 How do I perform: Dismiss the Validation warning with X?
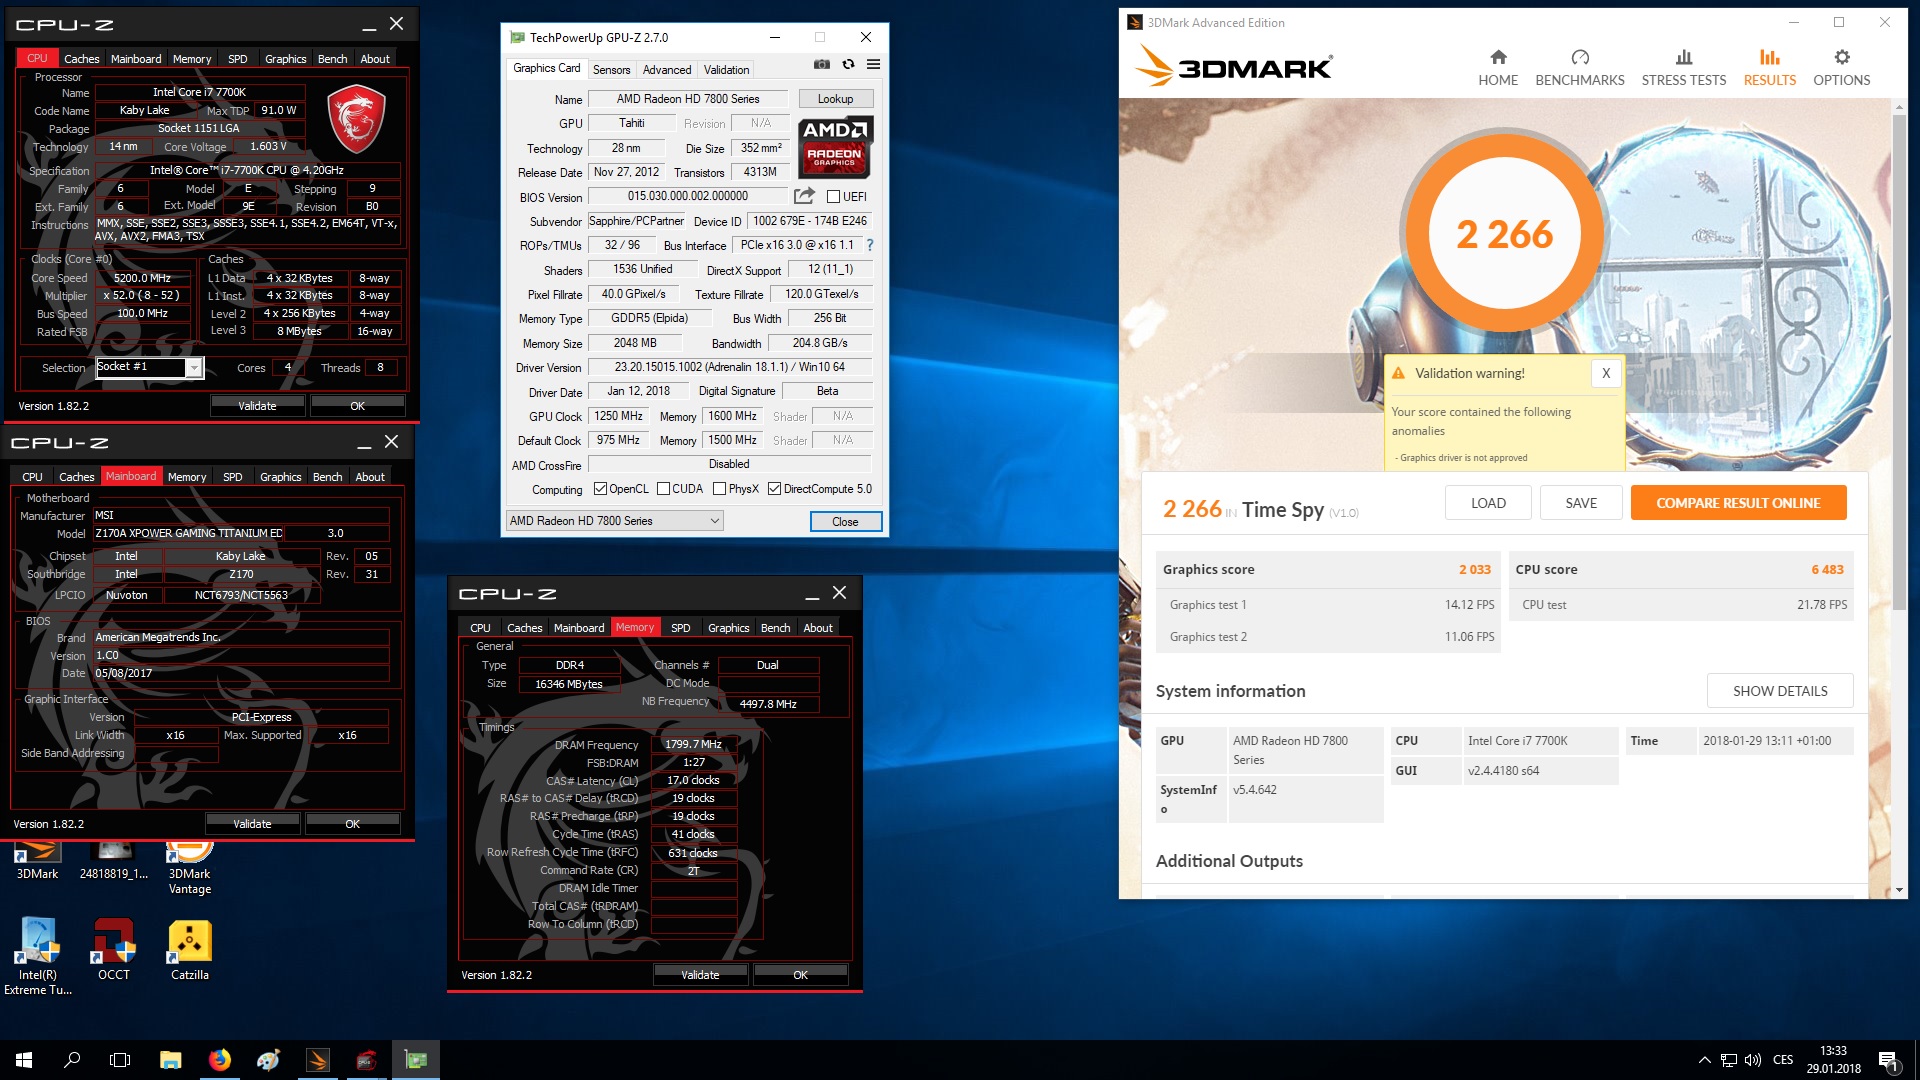pyautogui.click(x=1606, y=373)
